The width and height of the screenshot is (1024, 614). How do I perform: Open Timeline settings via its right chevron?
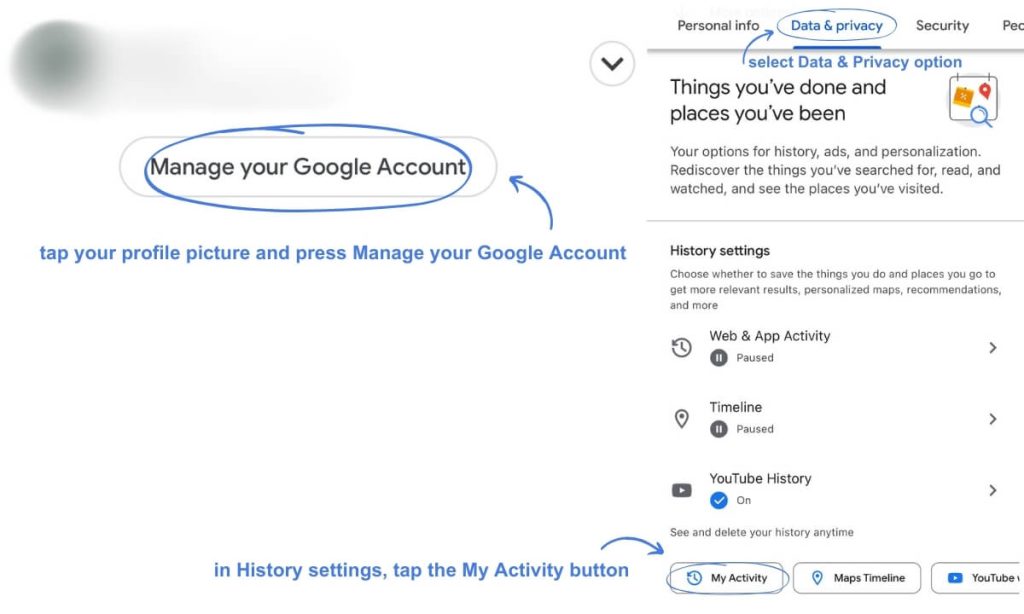pyautogui.click(x=993, y=419)
